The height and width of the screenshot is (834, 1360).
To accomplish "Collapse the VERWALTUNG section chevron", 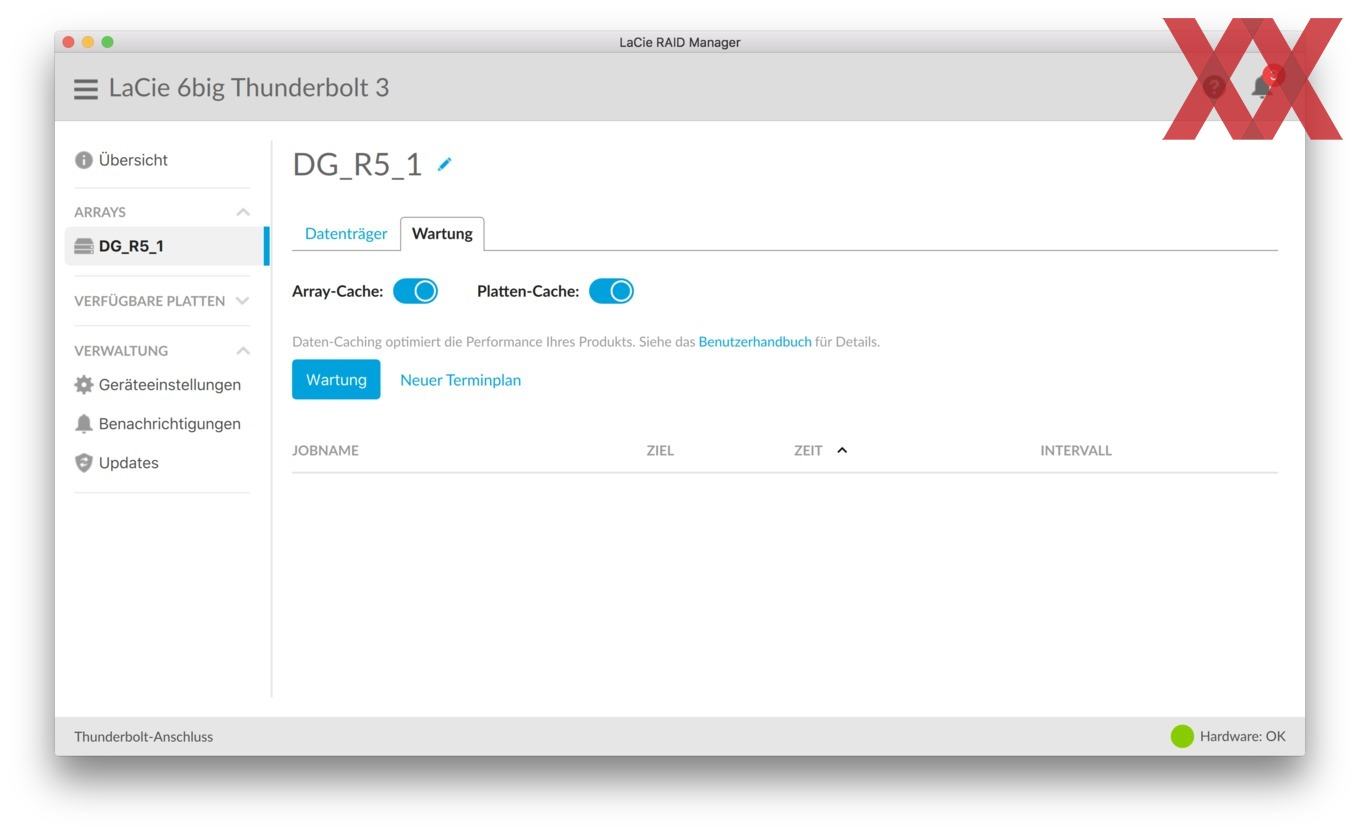I will coord(242,351).
